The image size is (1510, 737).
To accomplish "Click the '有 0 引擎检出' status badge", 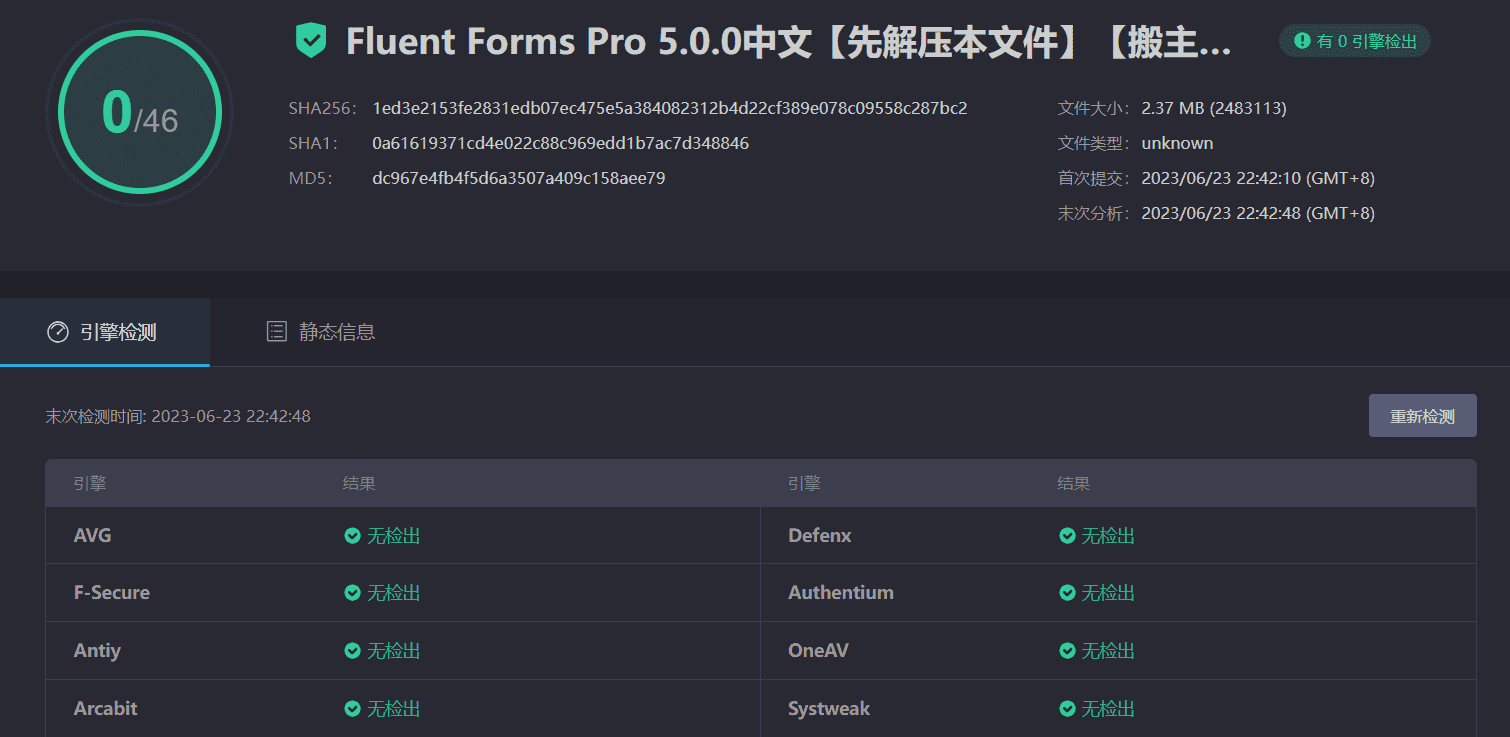I will (1355, 41).
